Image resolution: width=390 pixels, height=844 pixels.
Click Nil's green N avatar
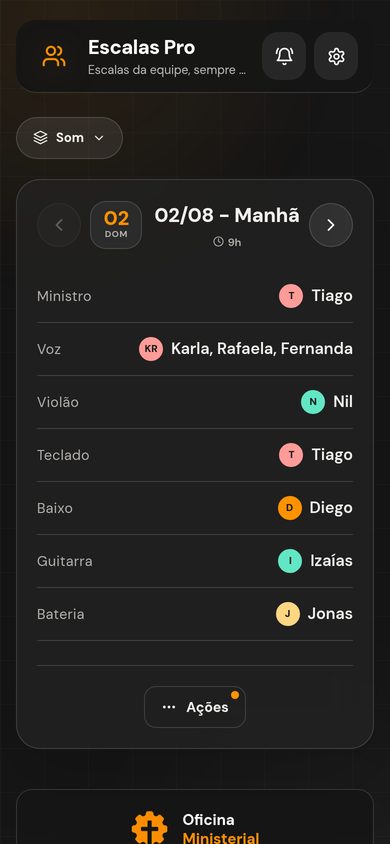pos(313,402)
